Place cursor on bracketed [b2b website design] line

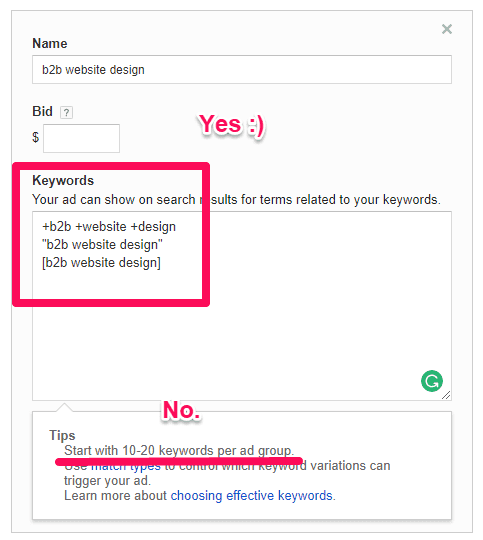(x=101, y=263)
